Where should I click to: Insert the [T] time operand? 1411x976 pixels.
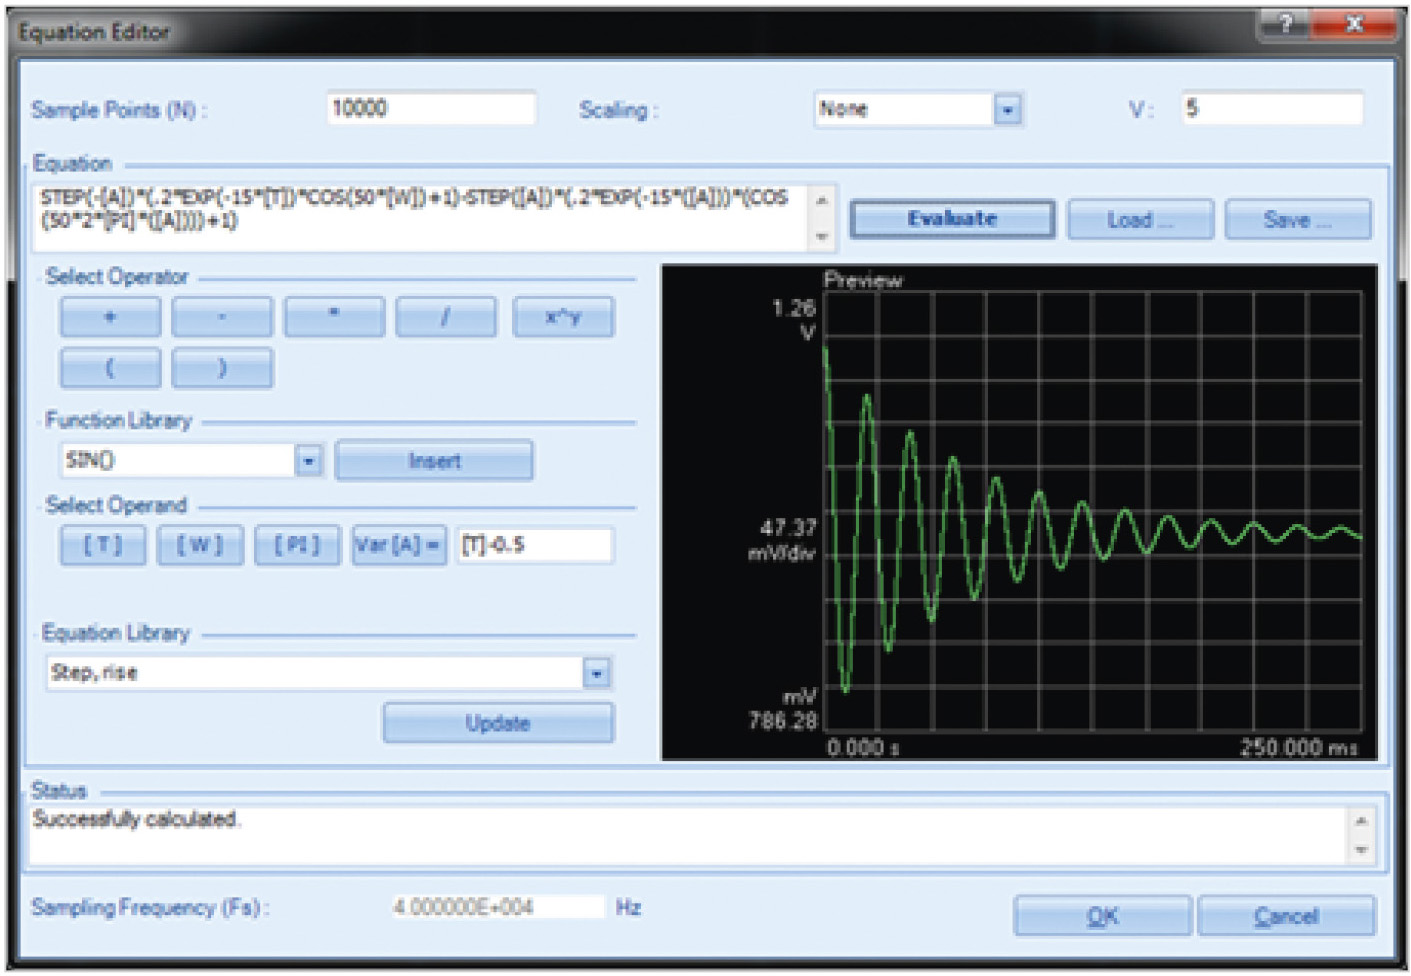pos(102,545)
